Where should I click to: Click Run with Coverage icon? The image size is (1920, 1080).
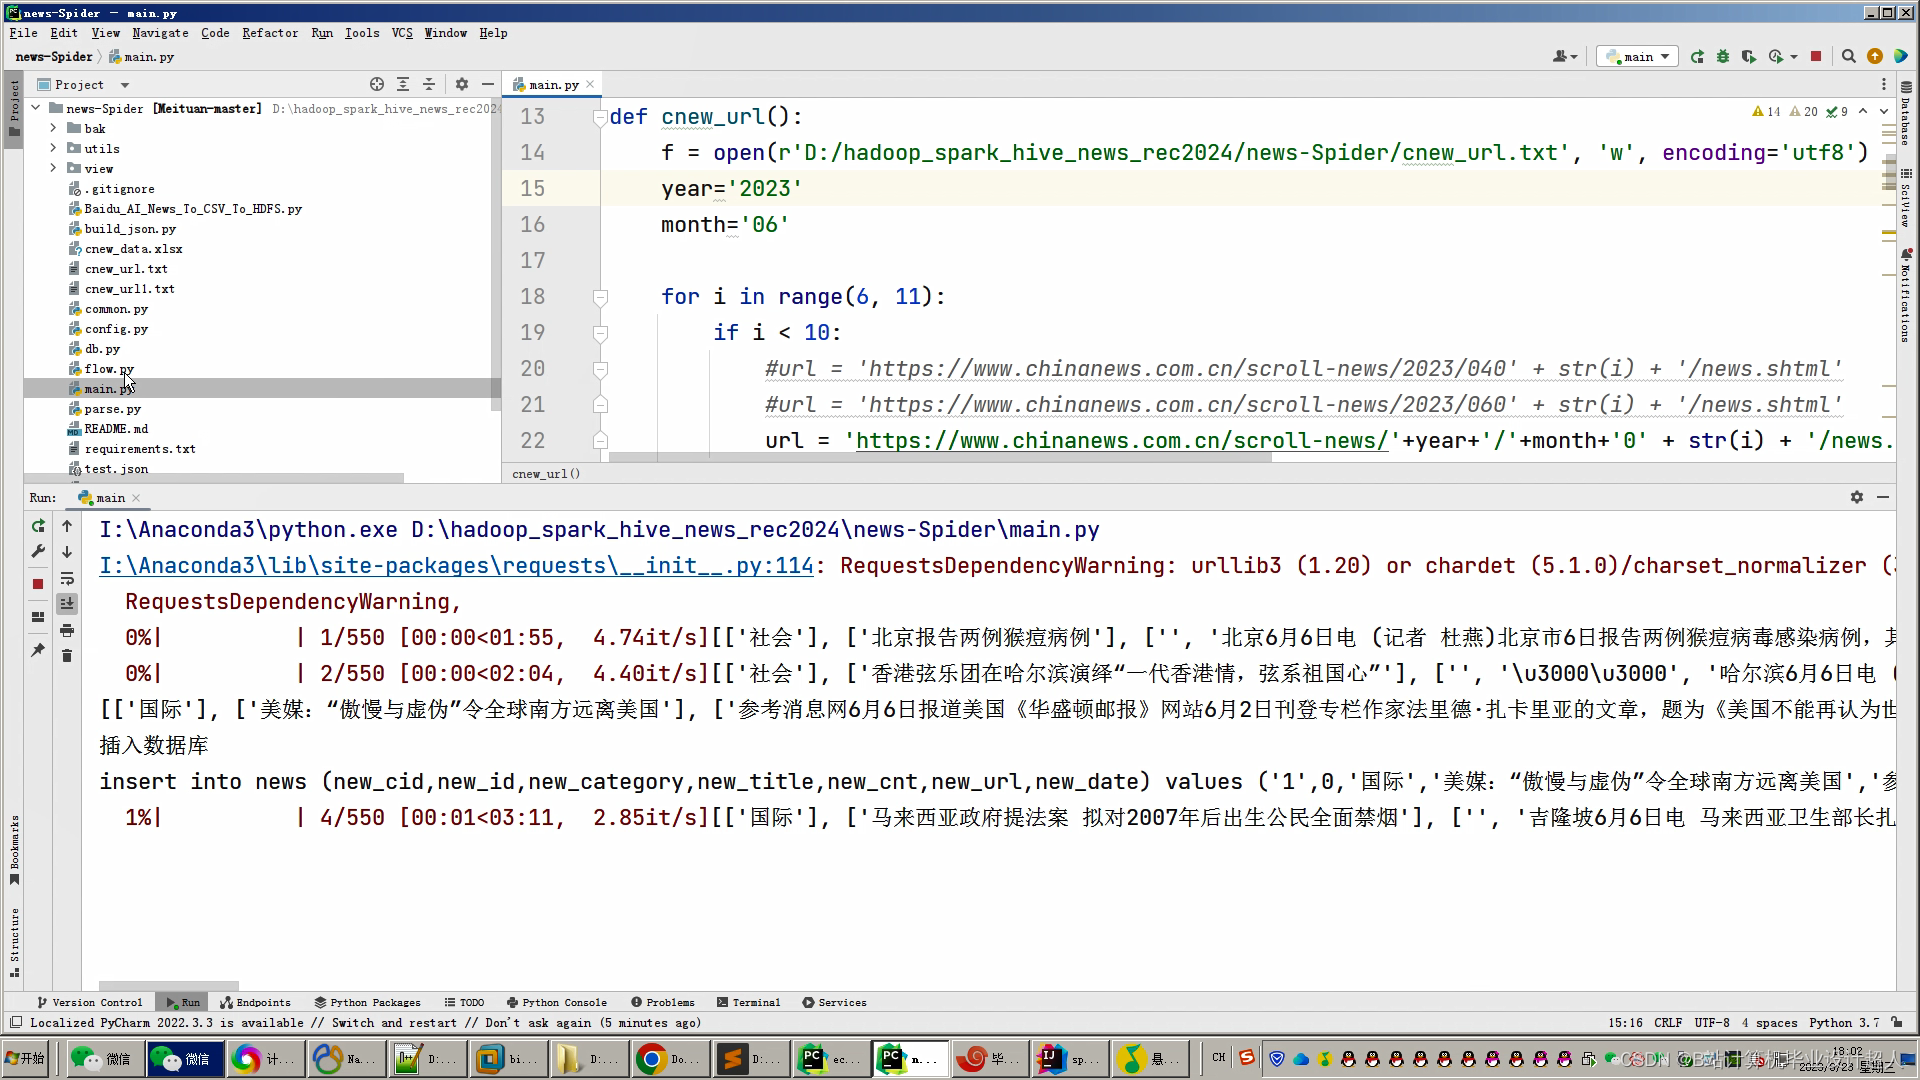pos(1748,57)
